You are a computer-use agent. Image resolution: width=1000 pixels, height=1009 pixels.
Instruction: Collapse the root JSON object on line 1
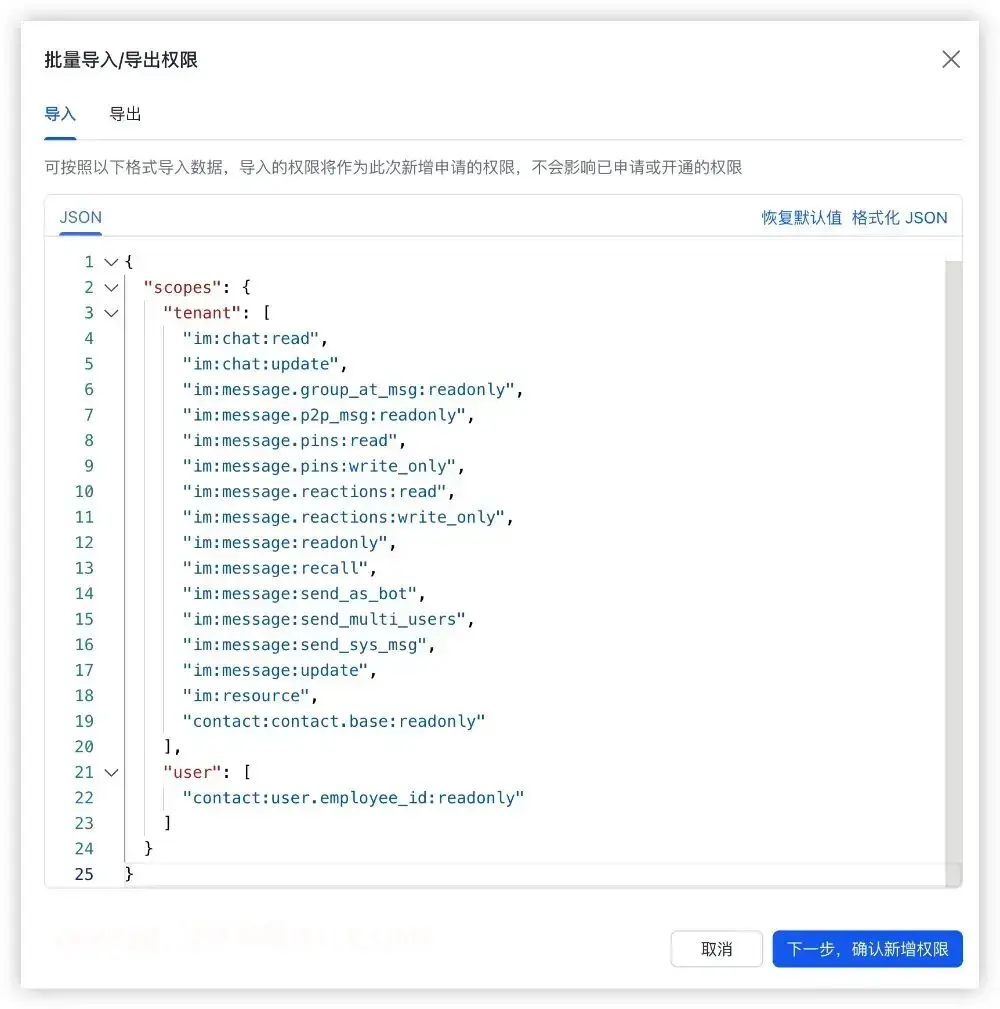(x=110, y=261)
